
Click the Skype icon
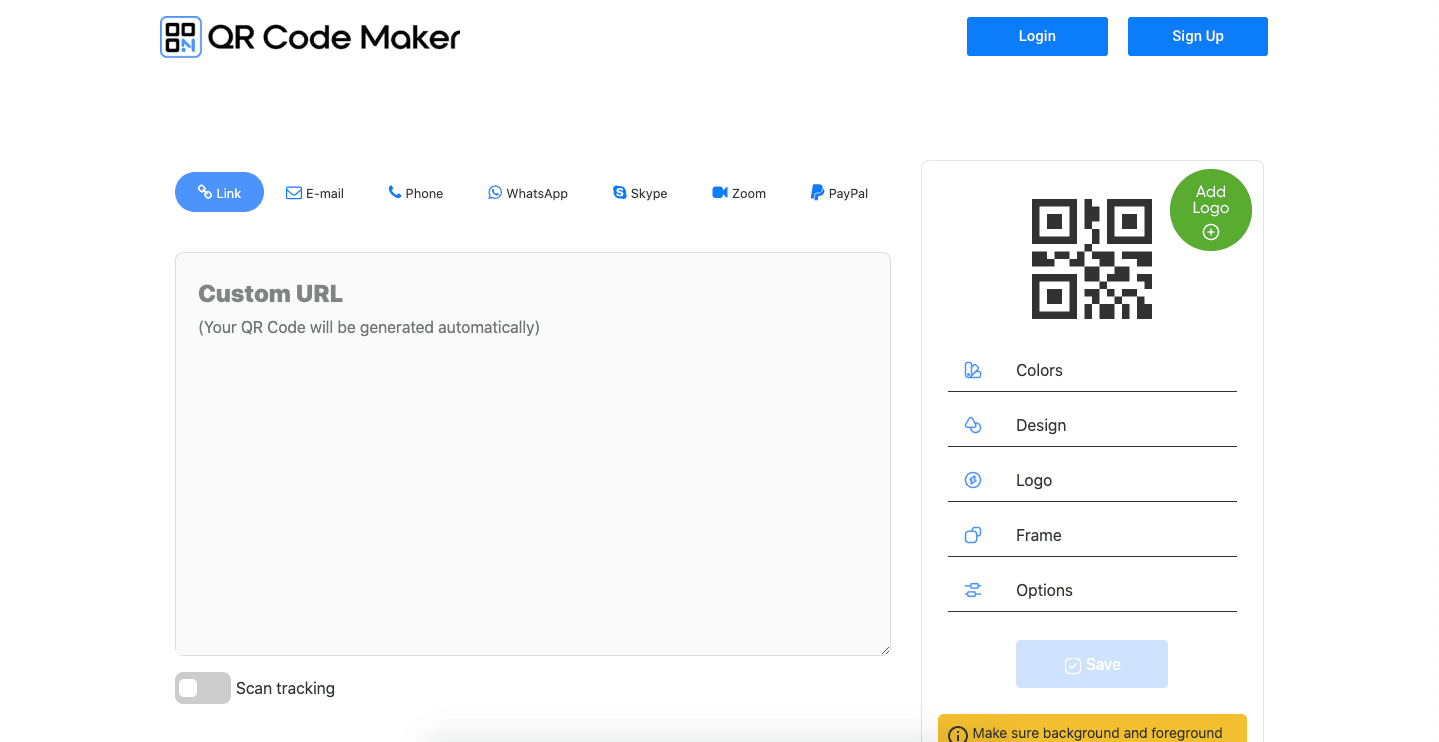618,192
